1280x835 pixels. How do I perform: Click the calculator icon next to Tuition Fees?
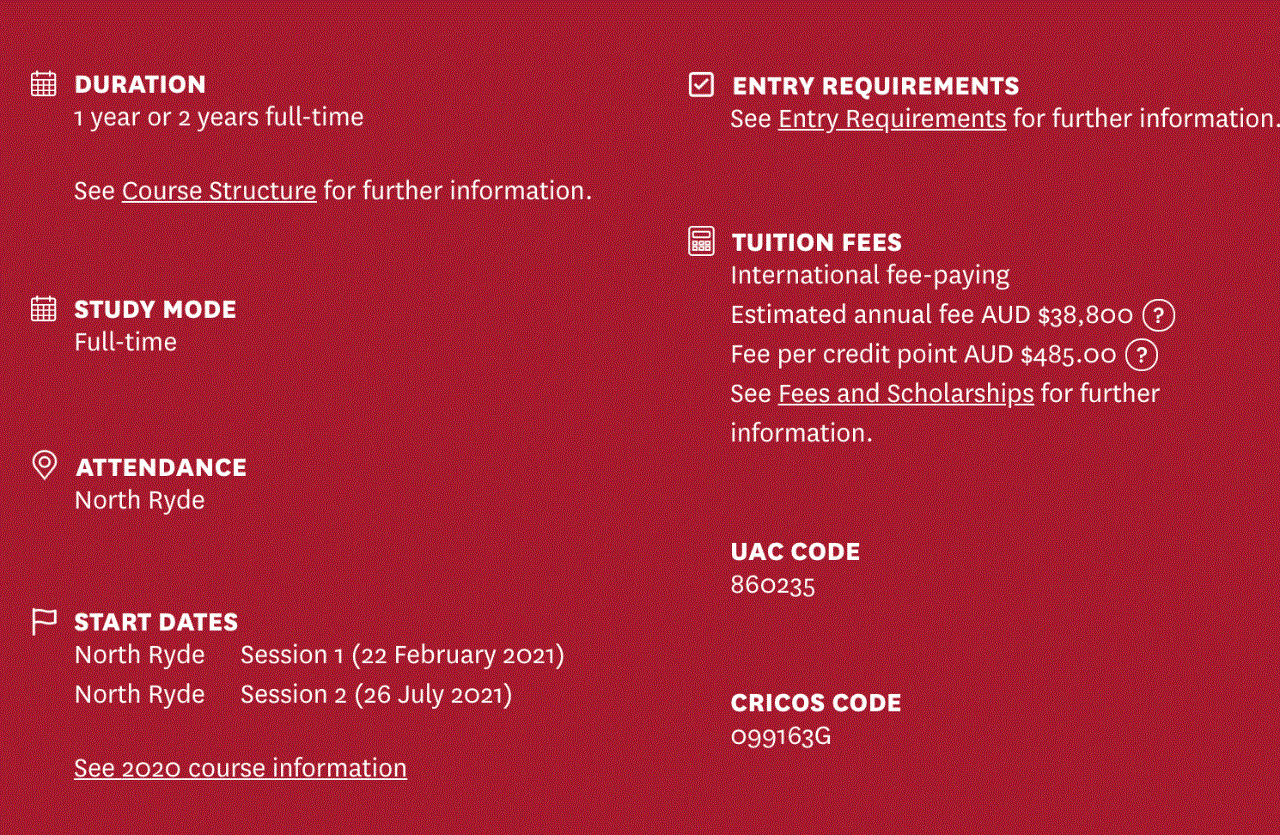702,242
